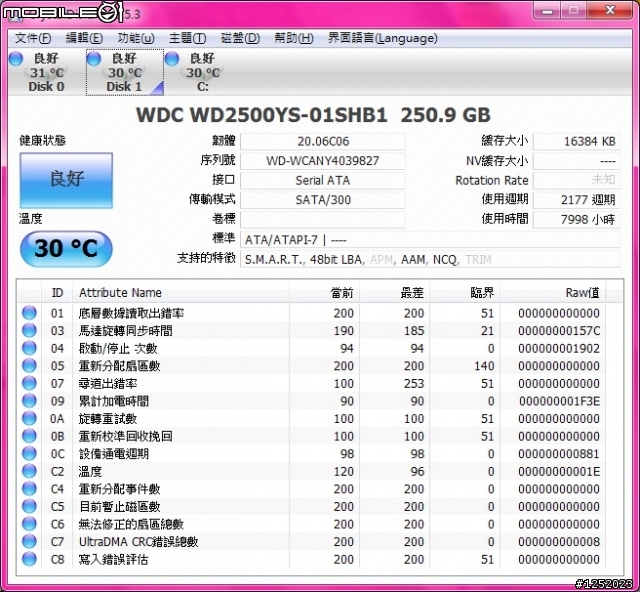Click the power on hours 7998 小時

(x=576, y=220)
